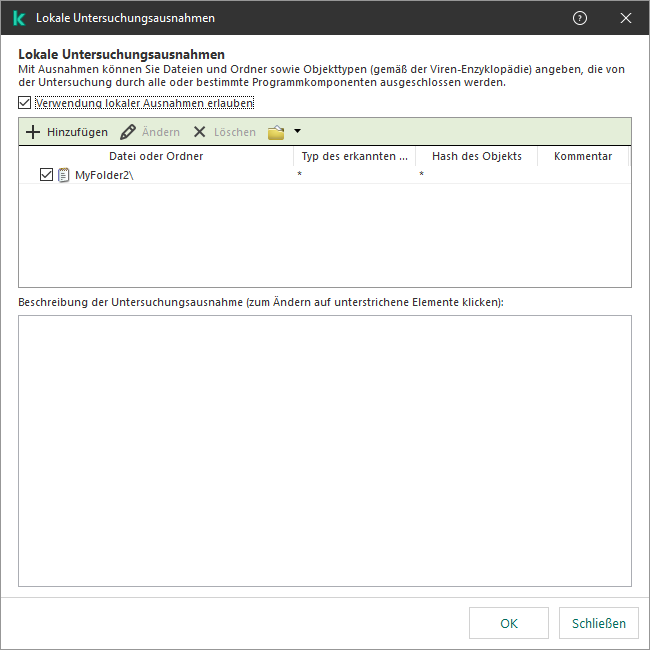Click the document icon beside MyFolder2
The height and width of the screenshot is (650, 650).
(x=64, y=175)
